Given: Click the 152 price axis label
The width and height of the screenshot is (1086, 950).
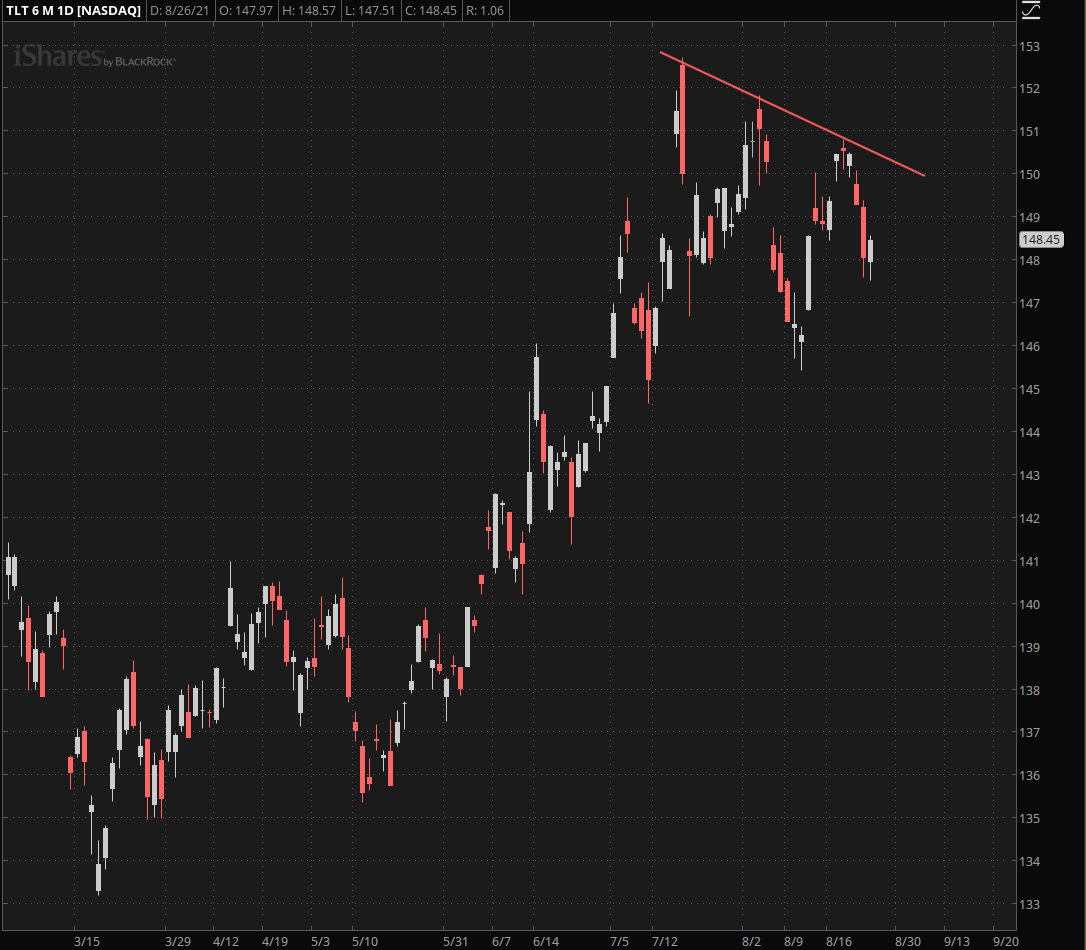Looking at the screenshot, I should [1030, 89].
